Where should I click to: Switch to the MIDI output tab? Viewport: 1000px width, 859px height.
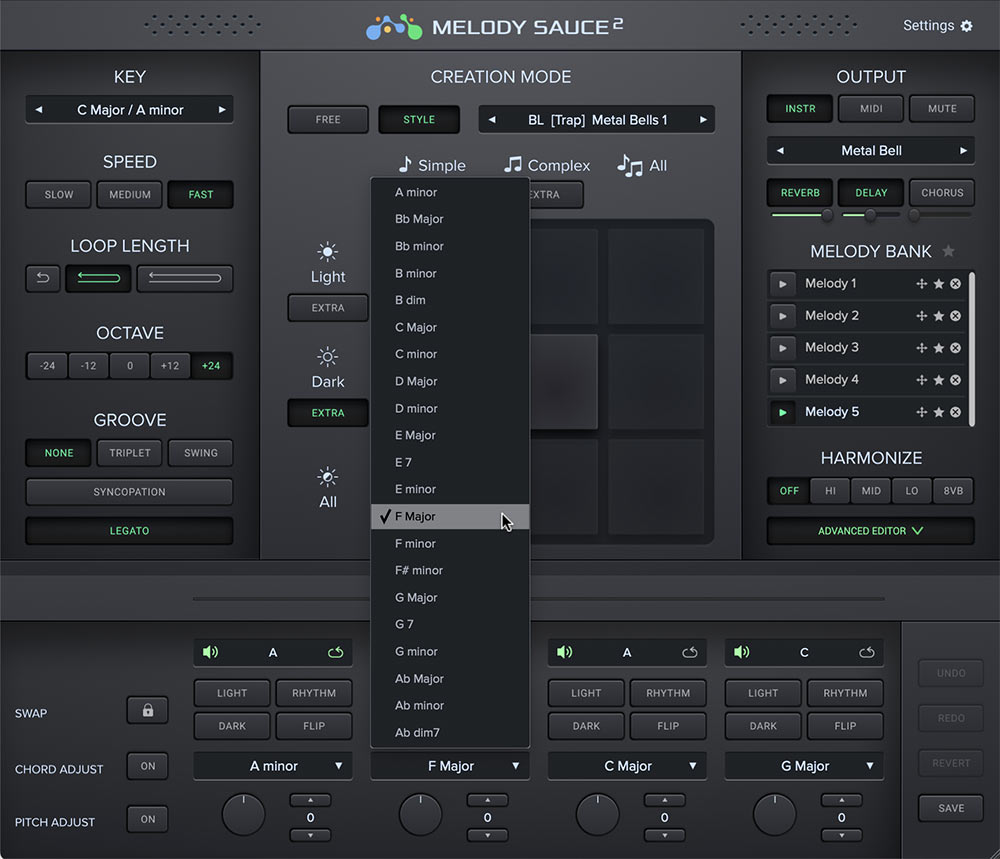click(872, 108)
